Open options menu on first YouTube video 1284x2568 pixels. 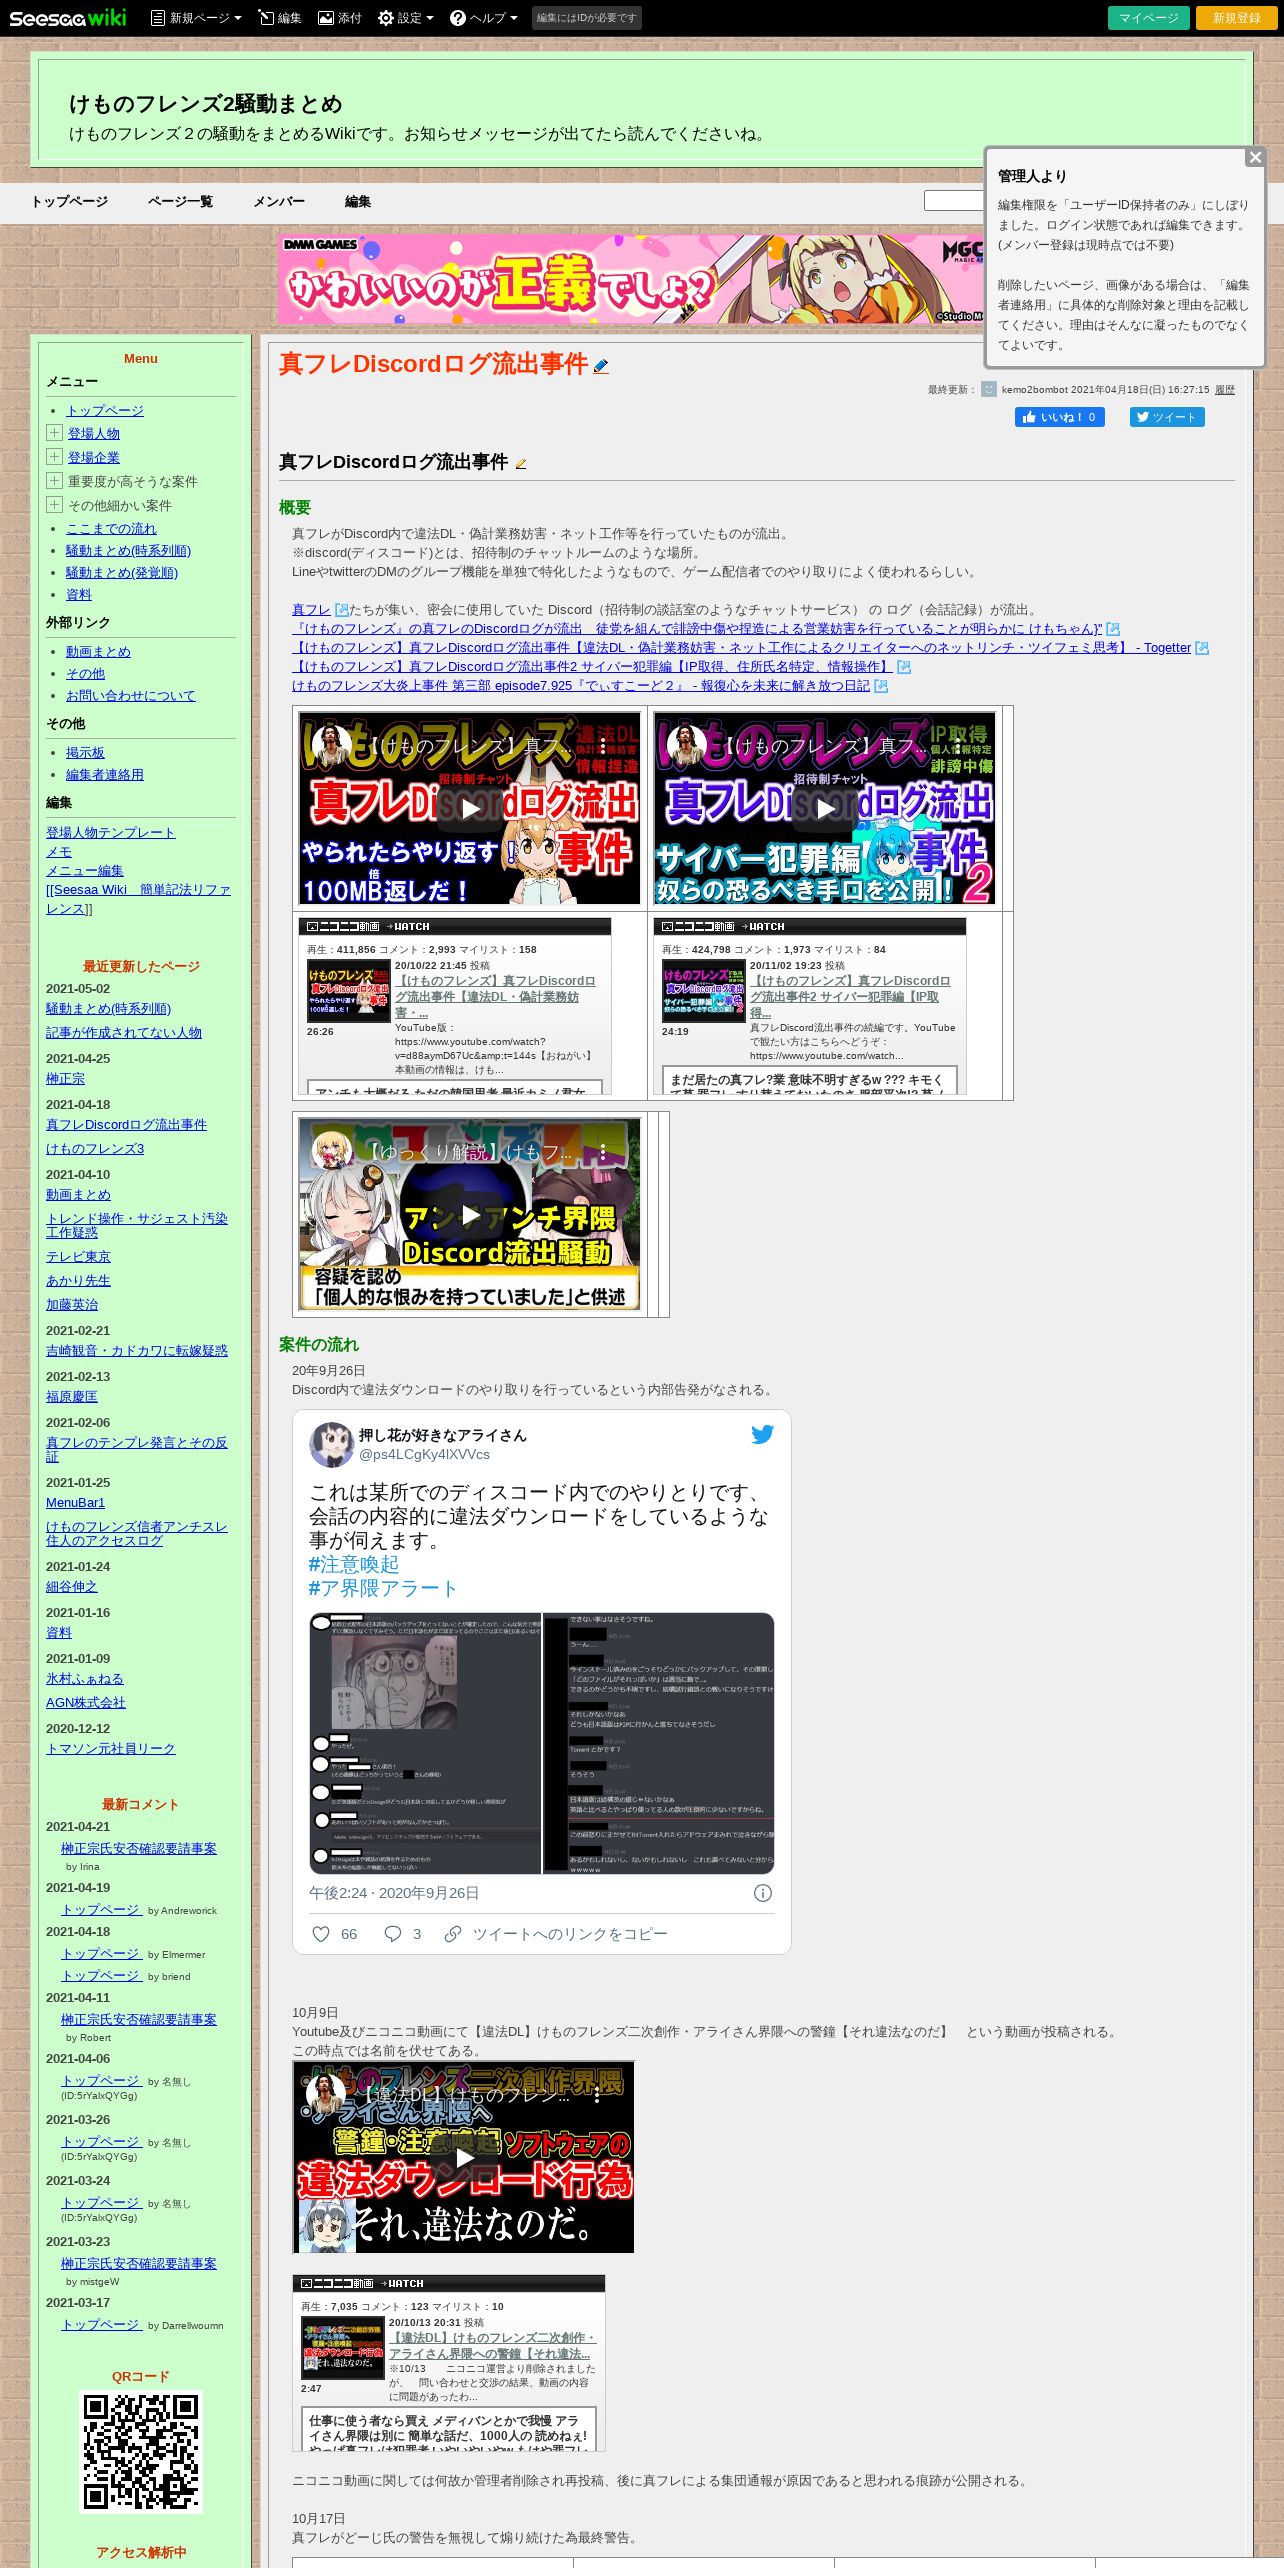click(x=603, y=746)
